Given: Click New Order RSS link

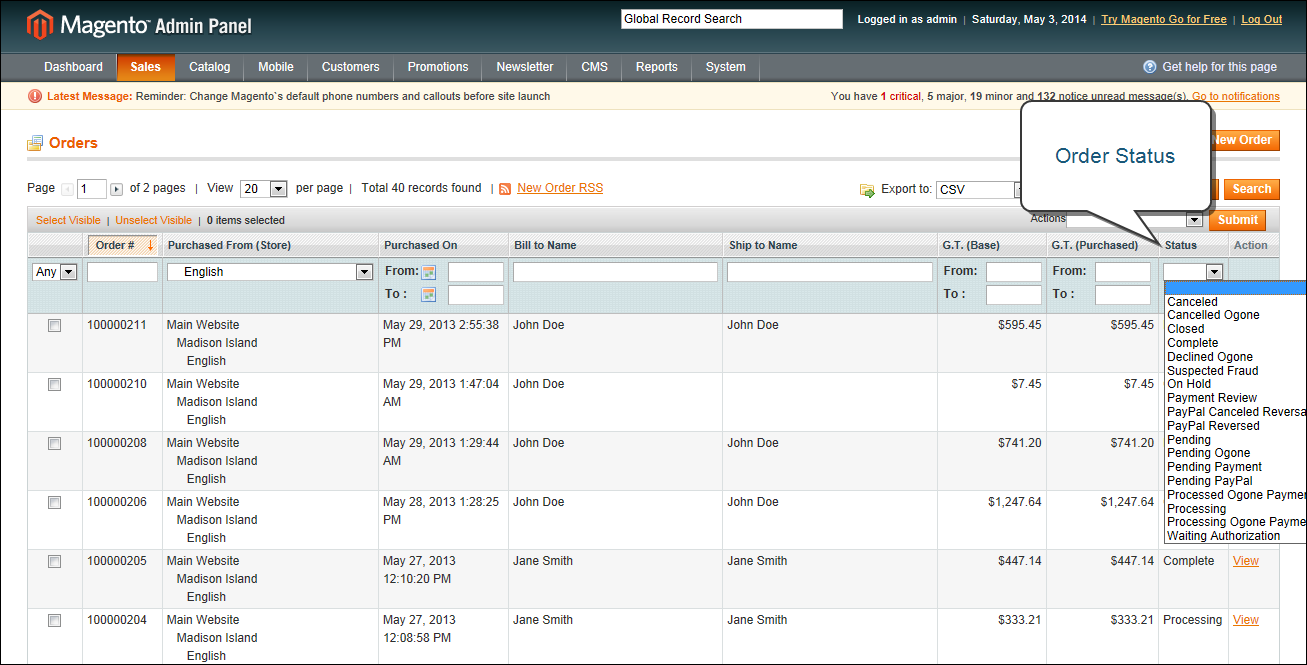Looking at the screenshot, I should pyautogui.click(x=560, y=188).
